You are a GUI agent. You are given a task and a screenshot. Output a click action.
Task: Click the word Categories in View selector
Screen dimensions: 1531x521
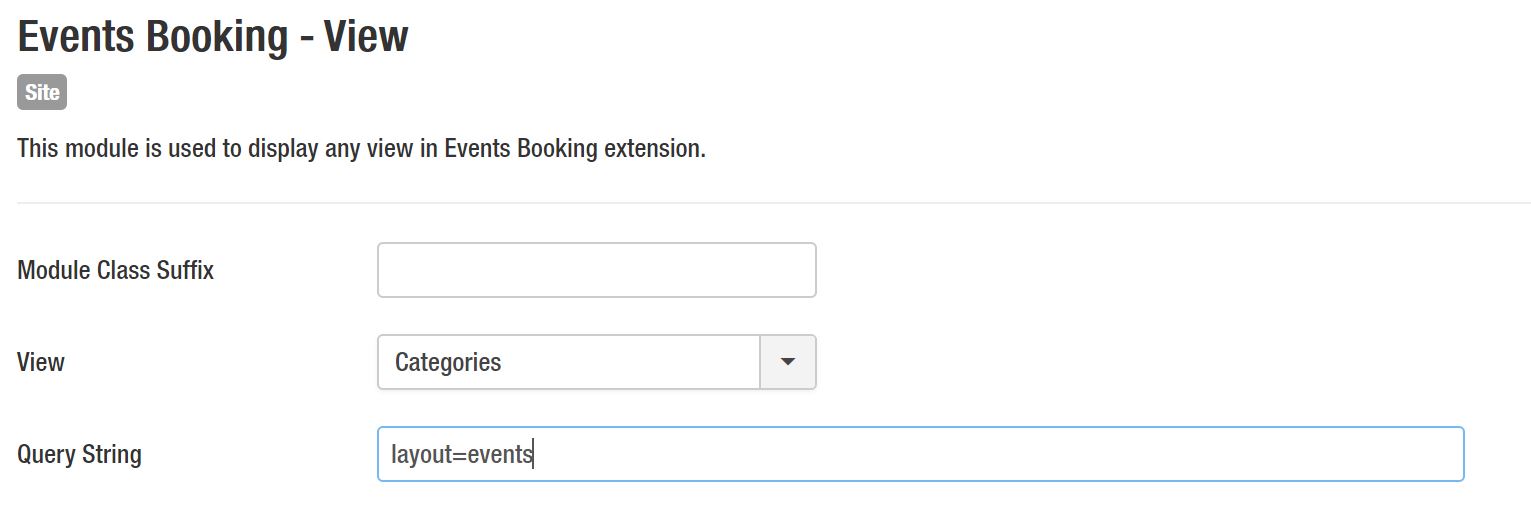448,362
